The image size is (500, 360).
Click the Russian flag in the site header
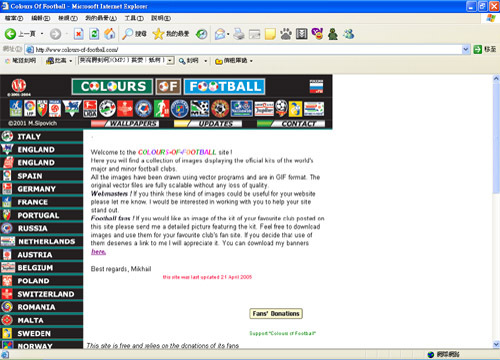(316, 86)
